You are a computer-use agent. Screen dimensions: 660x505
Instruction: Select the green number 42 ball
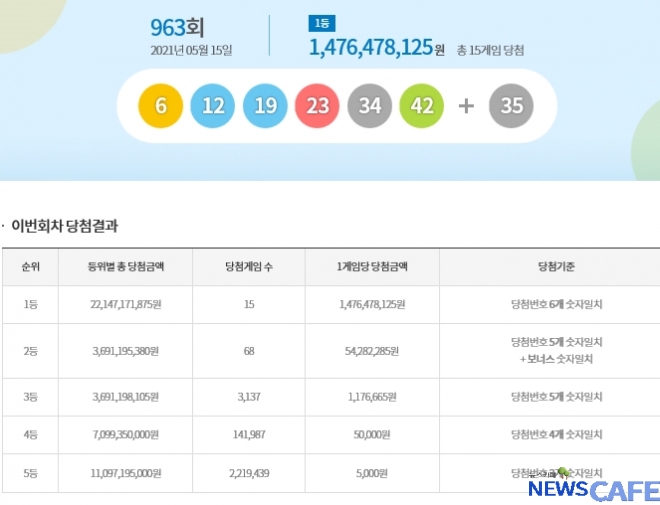[422, 106]
